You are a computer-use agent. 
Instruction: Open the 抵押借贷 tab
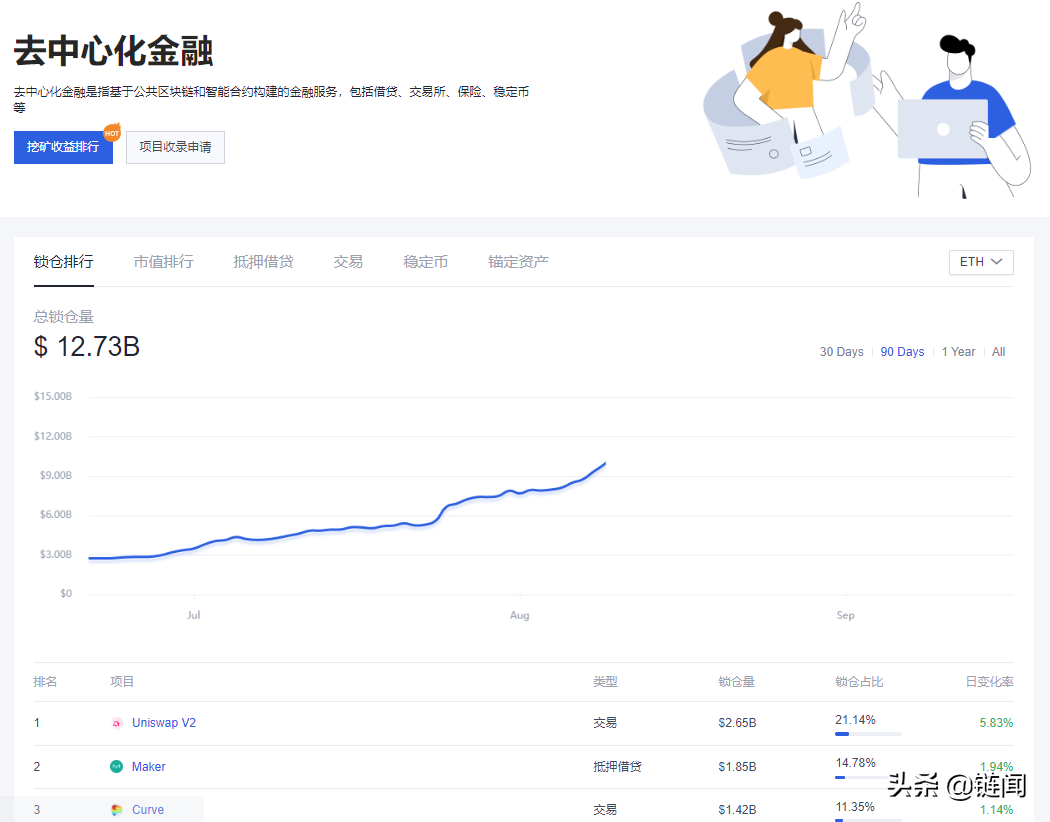tap(263, 262)
